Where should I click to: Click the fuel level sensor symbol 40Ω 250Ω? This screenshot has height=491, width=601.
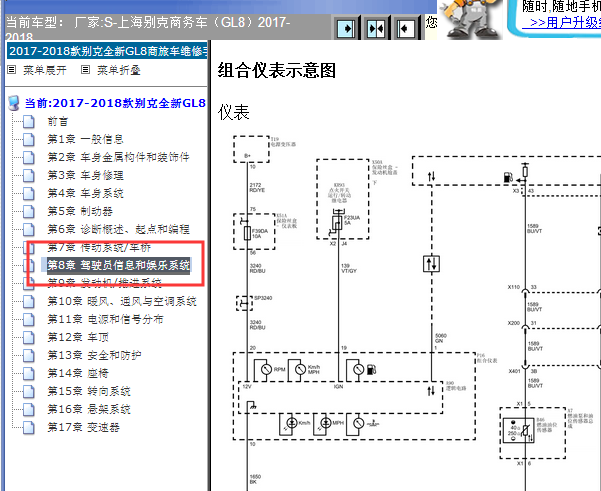[519, 430]
